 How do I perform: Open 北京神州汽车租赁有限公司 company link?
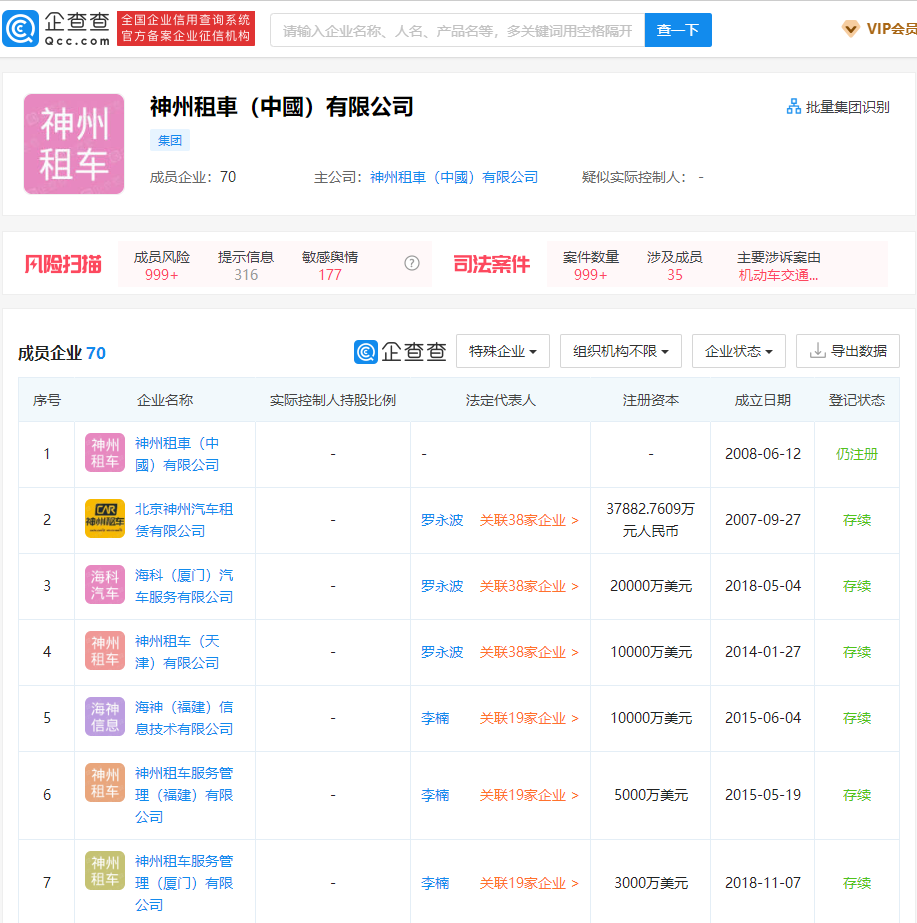point(184,520)
